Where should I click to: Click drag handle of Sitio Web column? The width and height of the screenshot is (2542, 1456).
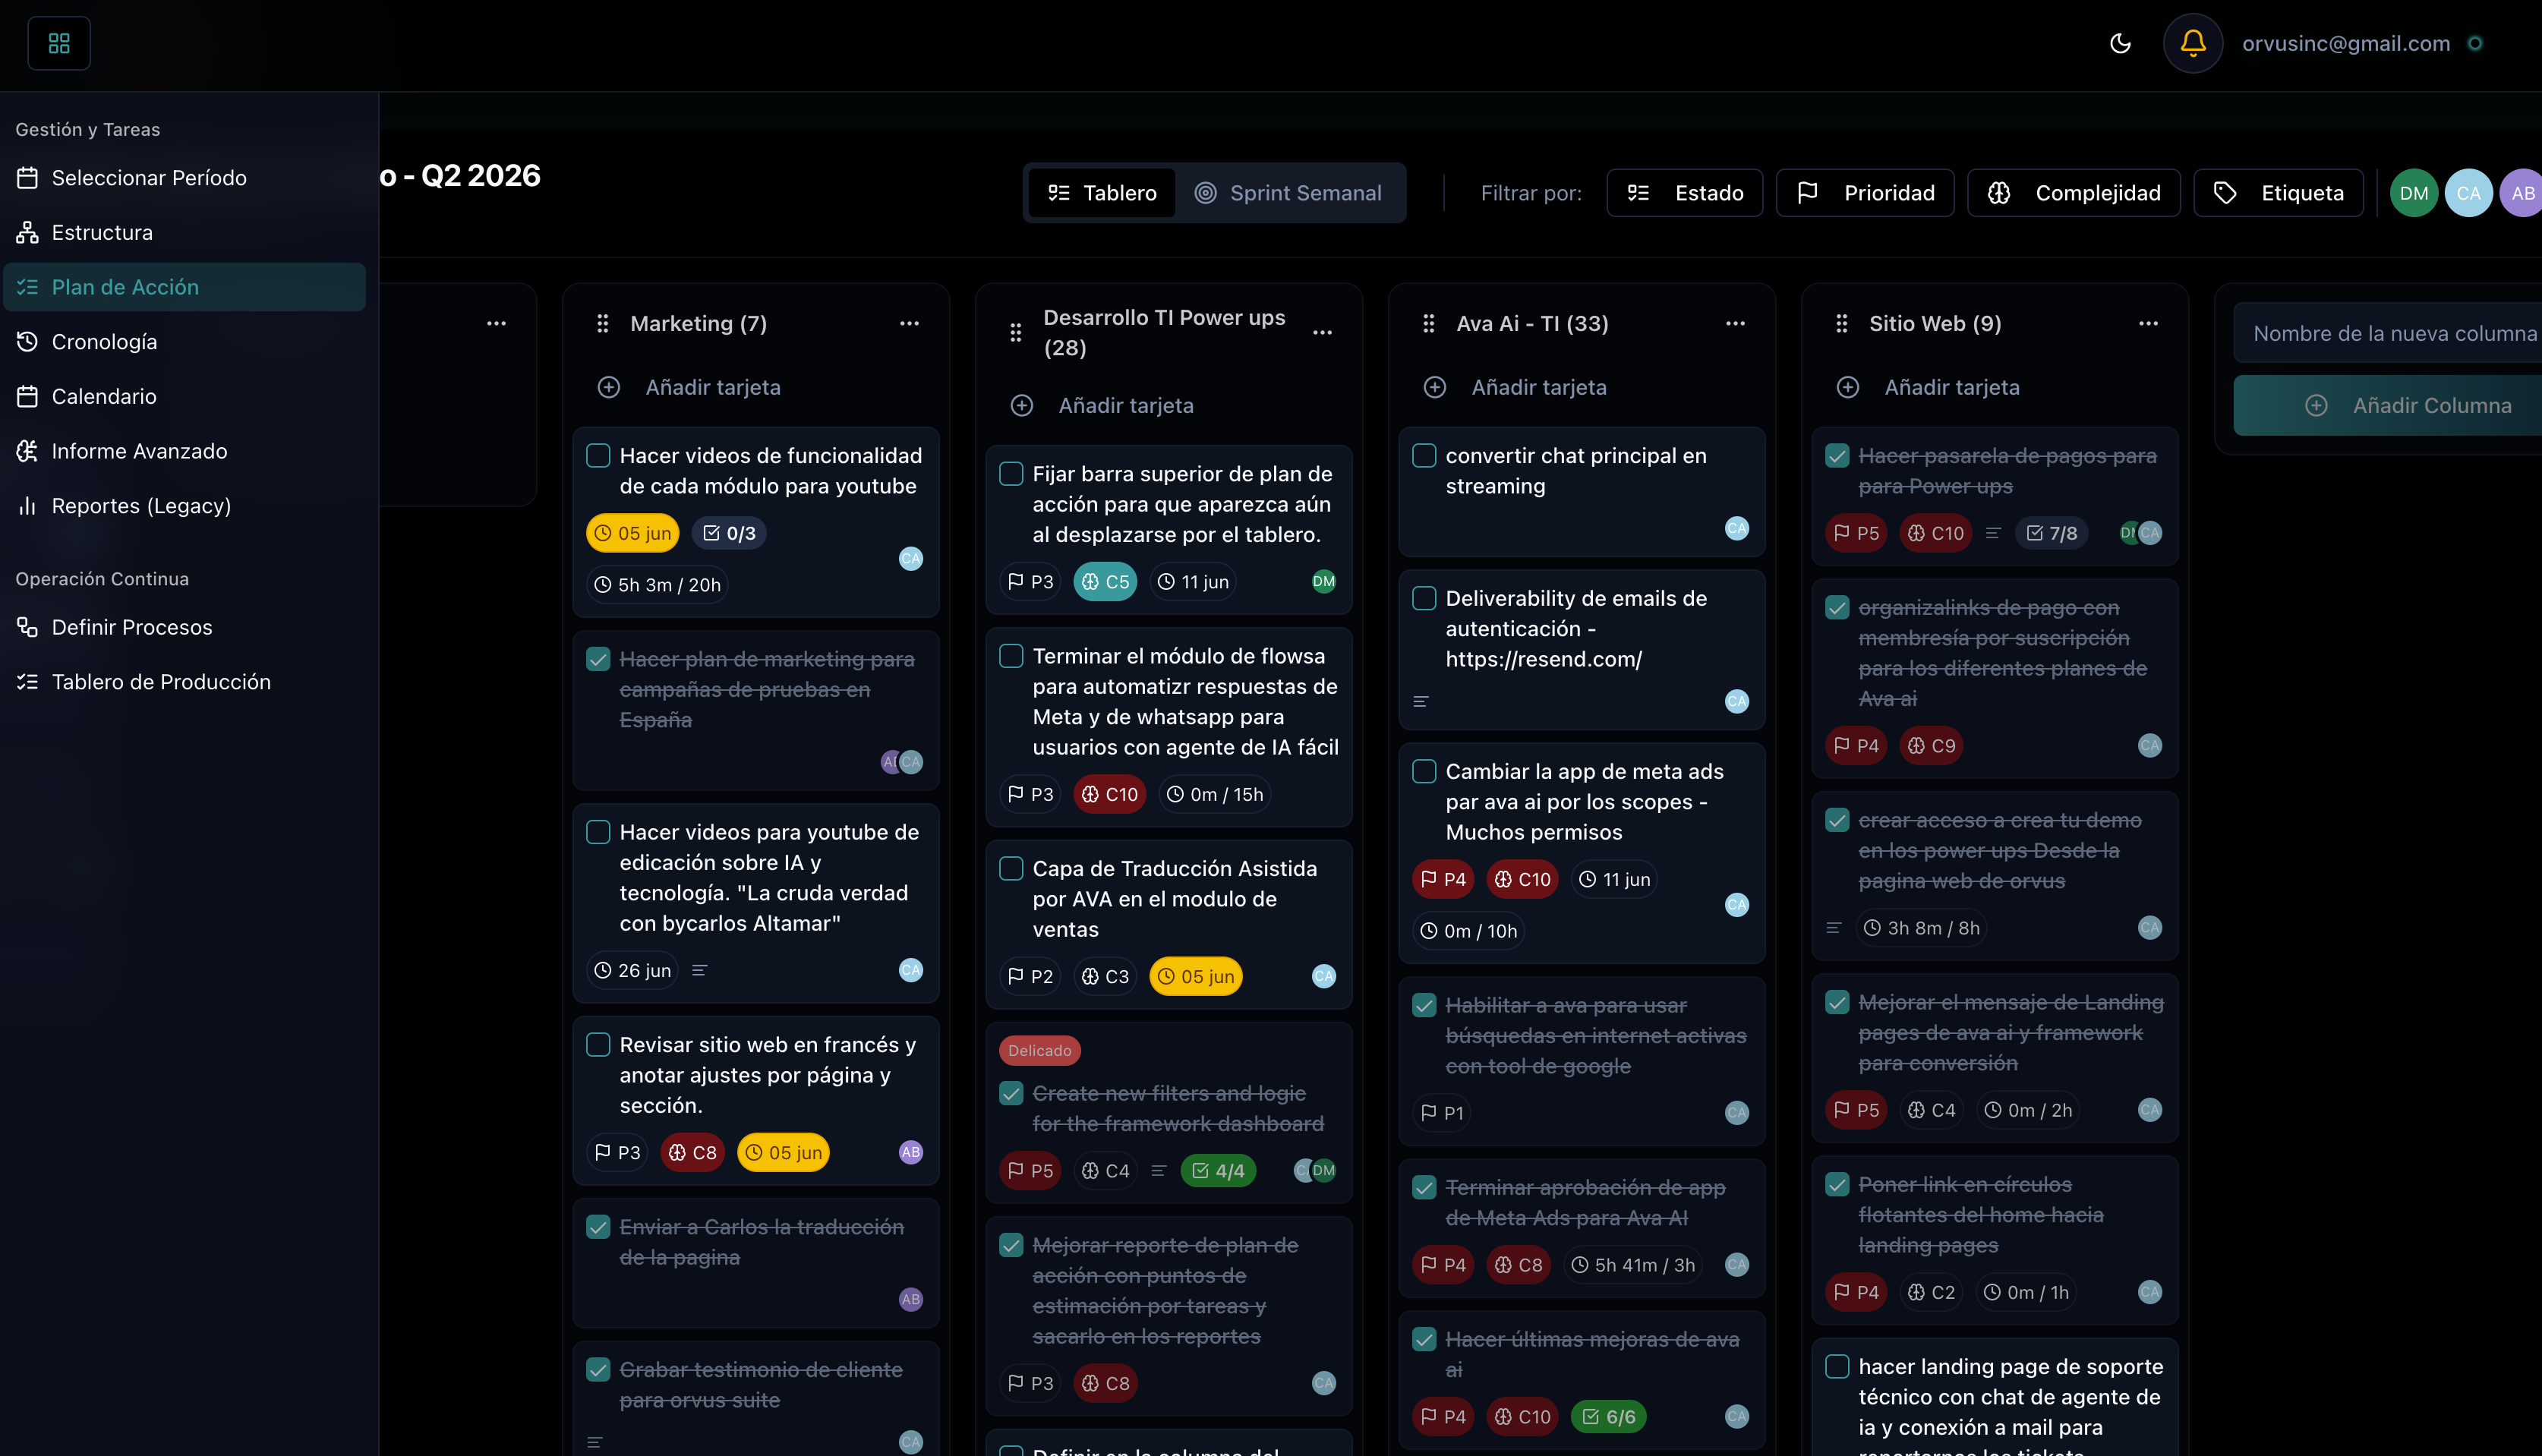(1841, 323)
